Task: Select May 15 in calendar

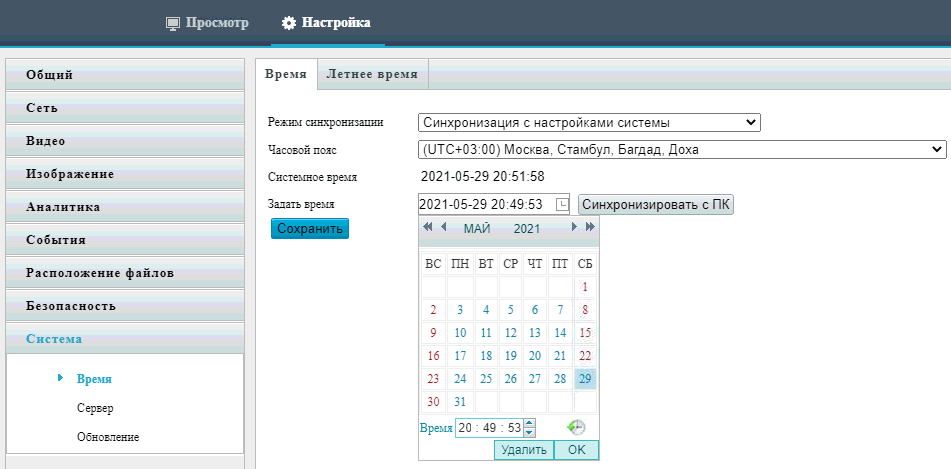Action: point(585,333)
